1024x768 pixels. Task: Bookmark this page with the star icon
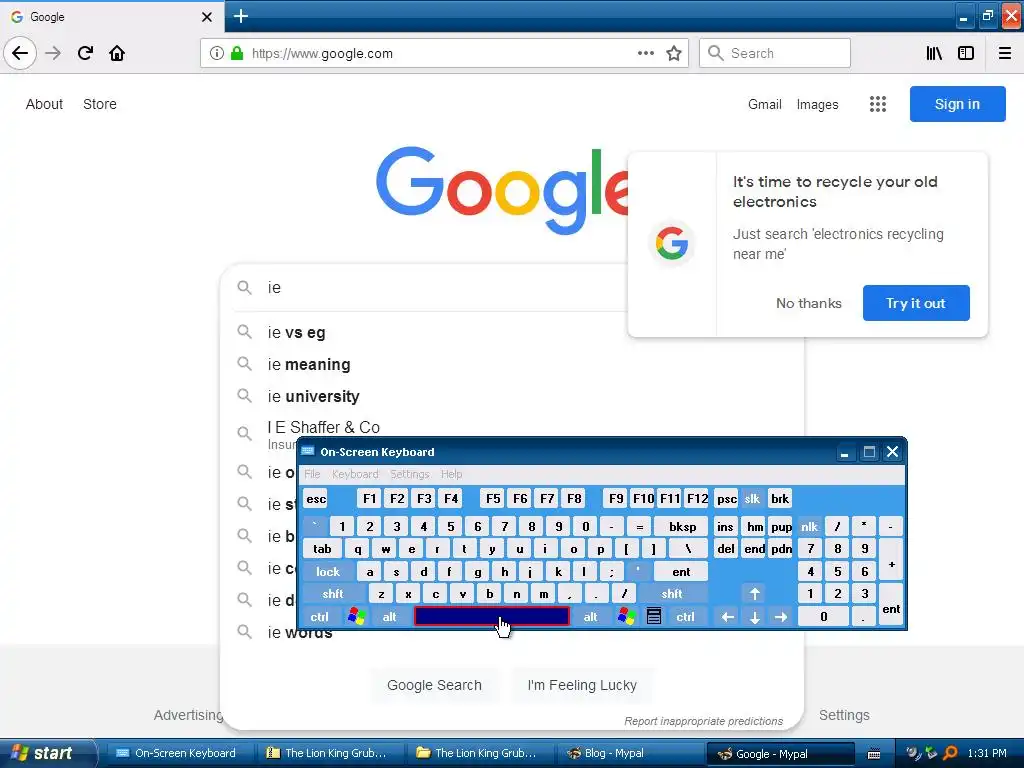pyautogui.click(x=674, y=54)
